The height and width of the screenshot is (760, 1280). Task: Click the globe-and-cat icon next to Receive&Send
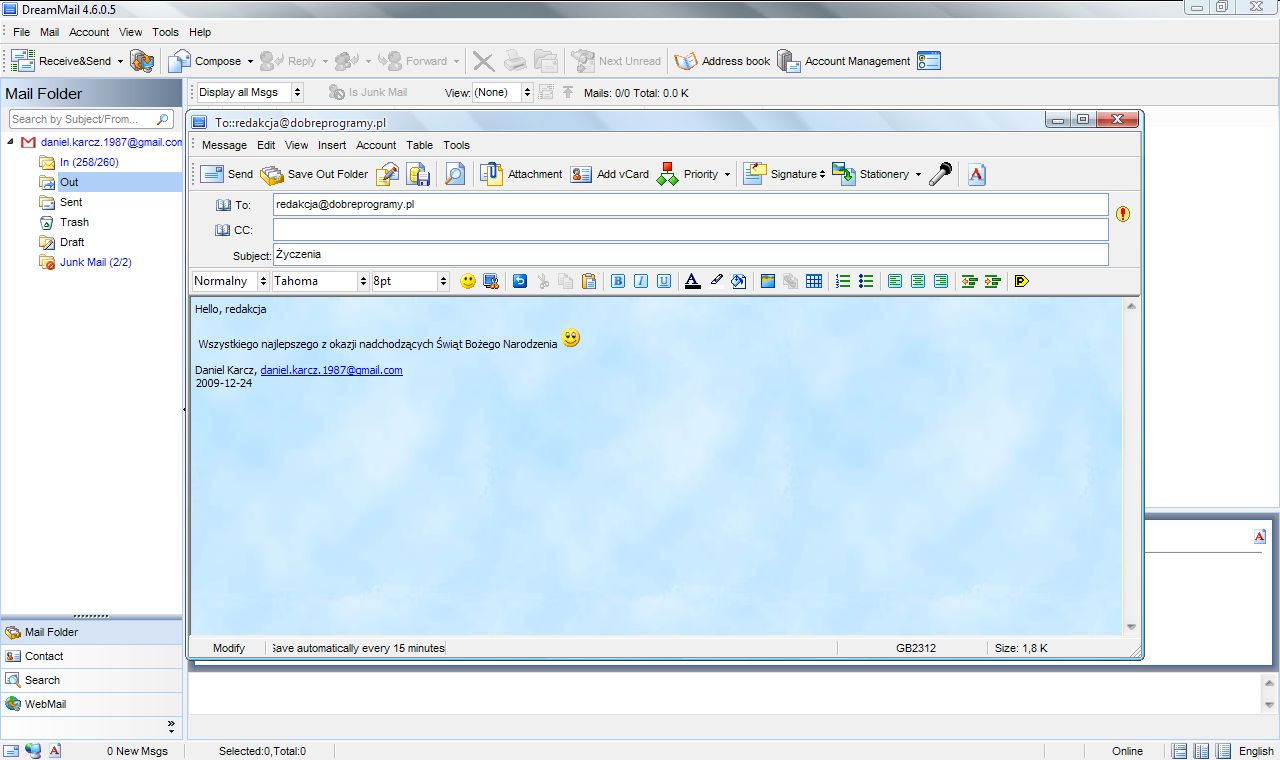point(142,61)
